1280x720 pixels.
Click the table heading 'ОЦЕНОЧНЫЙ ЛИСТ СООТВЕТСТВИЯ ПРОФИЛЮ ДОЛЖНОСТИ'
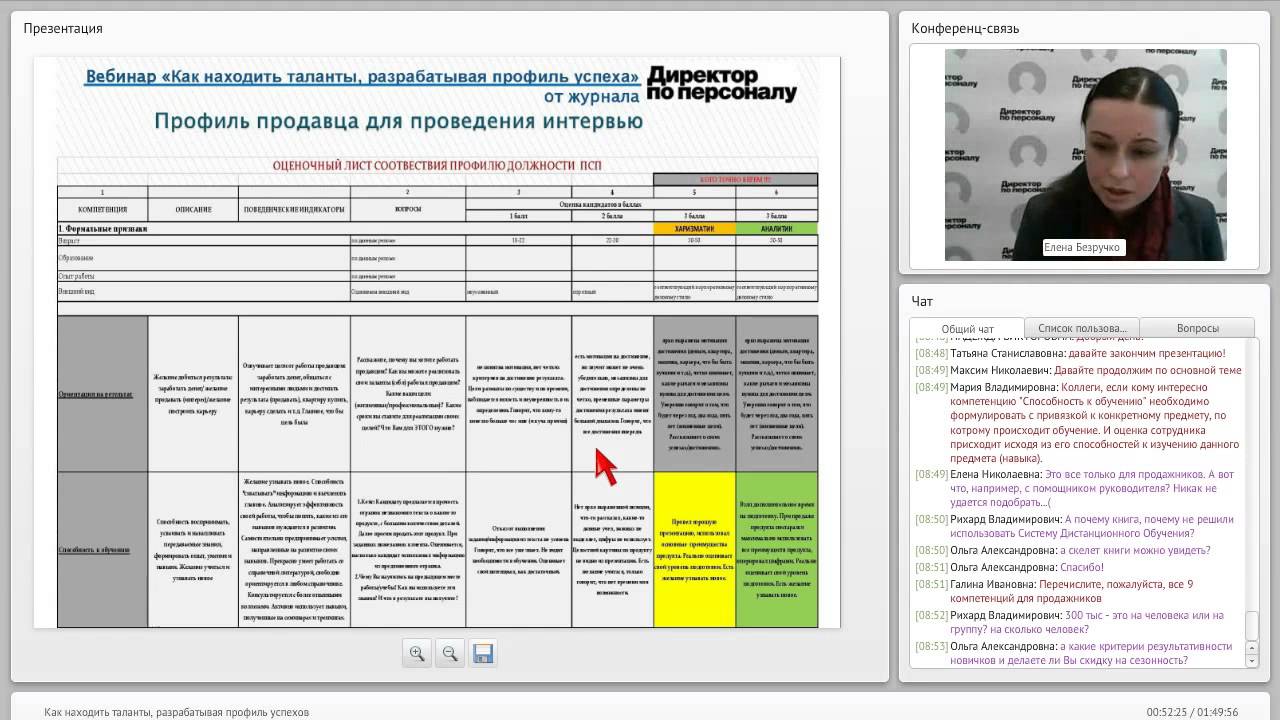tap(437, 165)
